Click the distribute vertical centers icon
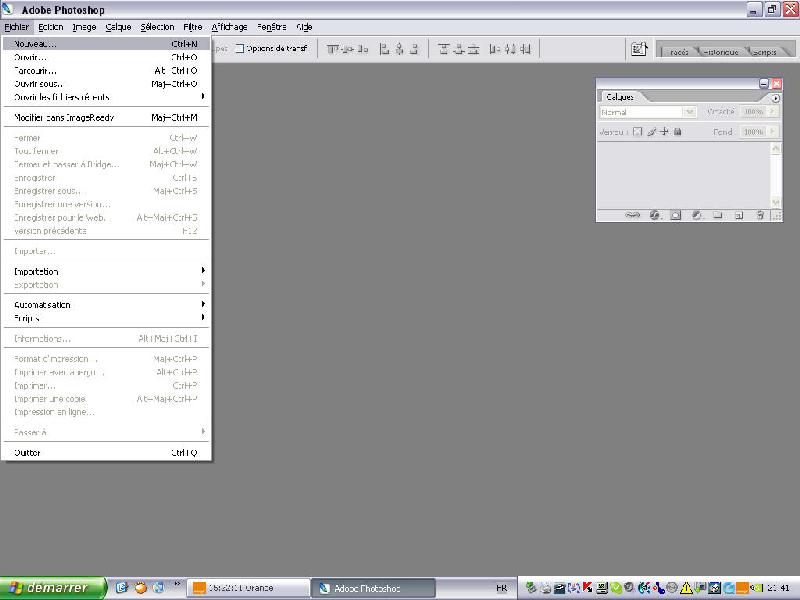The image size is (800, 600). (x=459, y=49)
